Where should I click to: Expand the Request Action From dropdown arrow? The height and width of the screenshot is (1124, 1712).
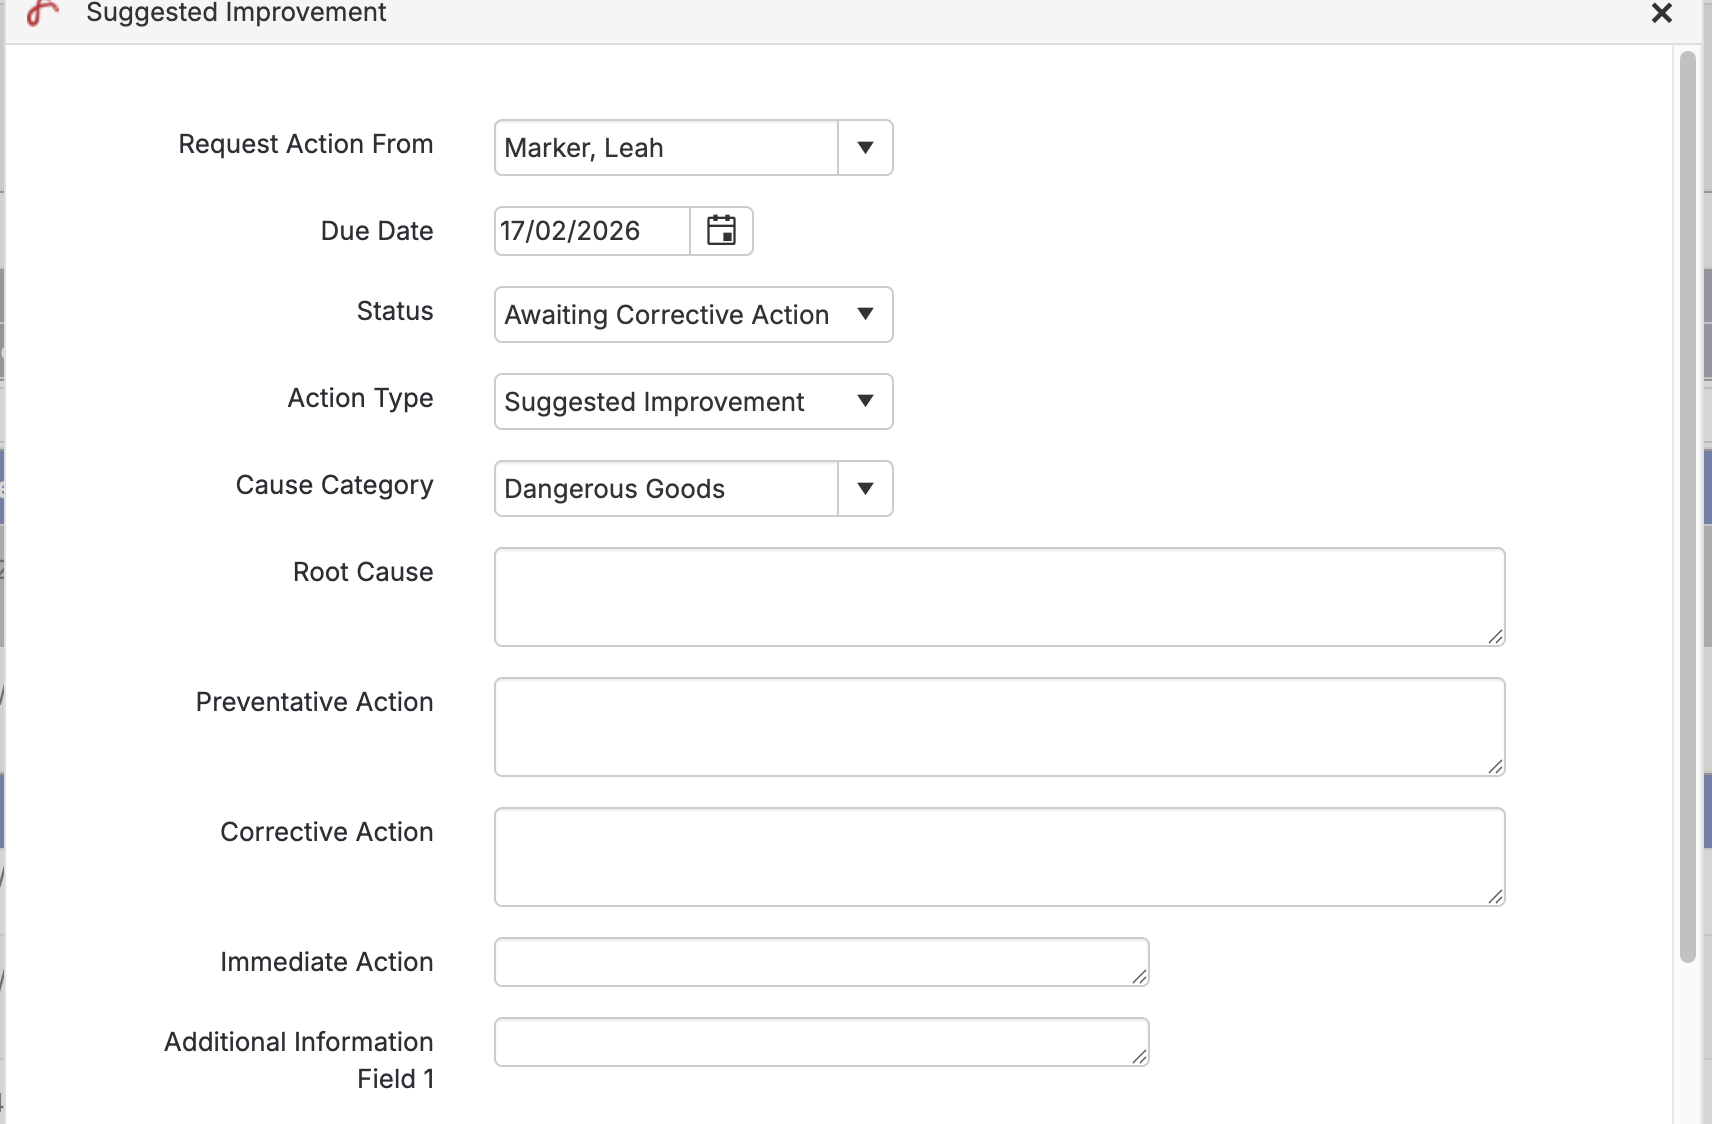(x=865, y=148)
